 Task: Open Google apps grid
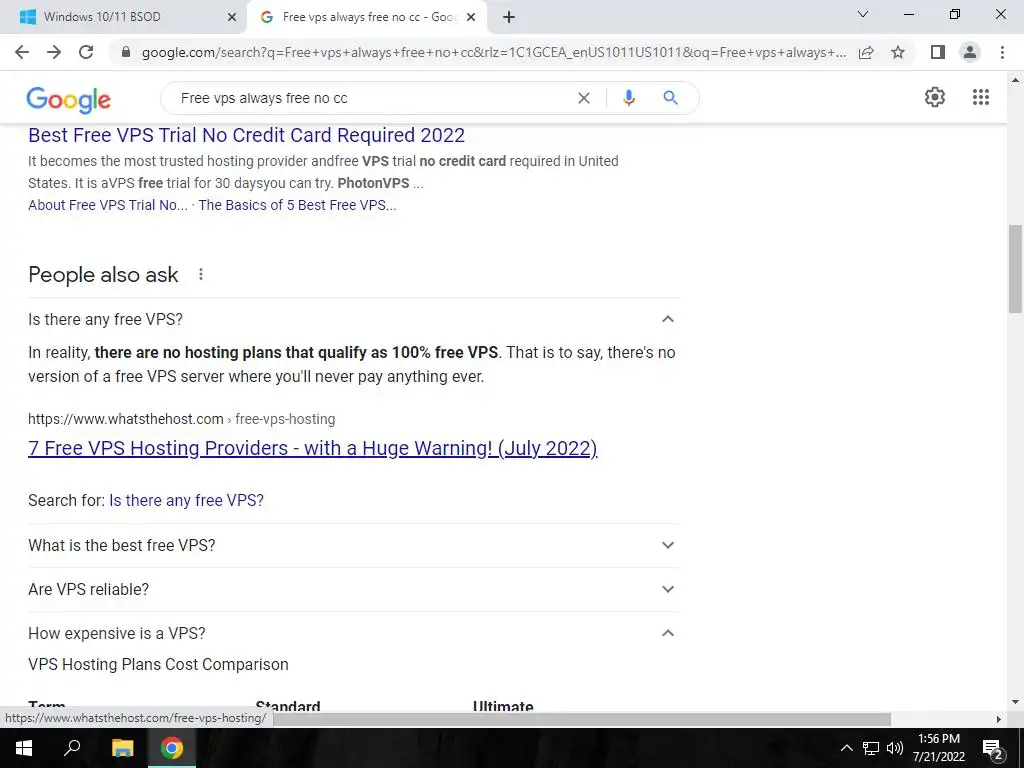pos(980,97)
